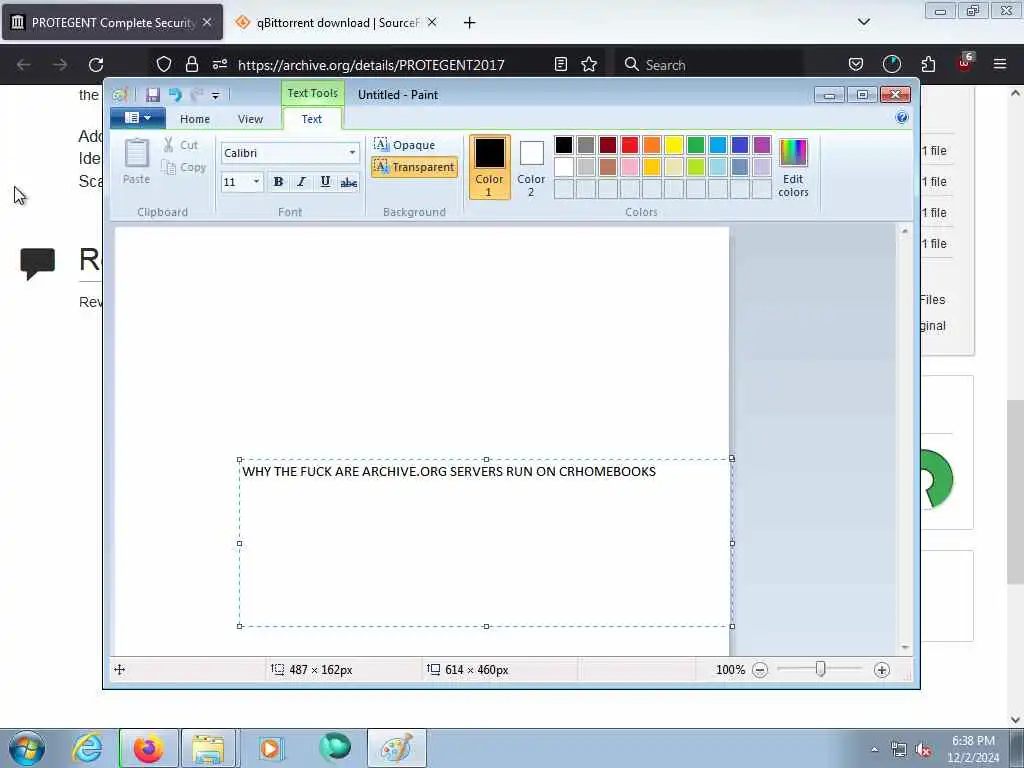
Task: Close the qBittorrent download browser tab
Action: pyautogui.click(x=432, y=22)
